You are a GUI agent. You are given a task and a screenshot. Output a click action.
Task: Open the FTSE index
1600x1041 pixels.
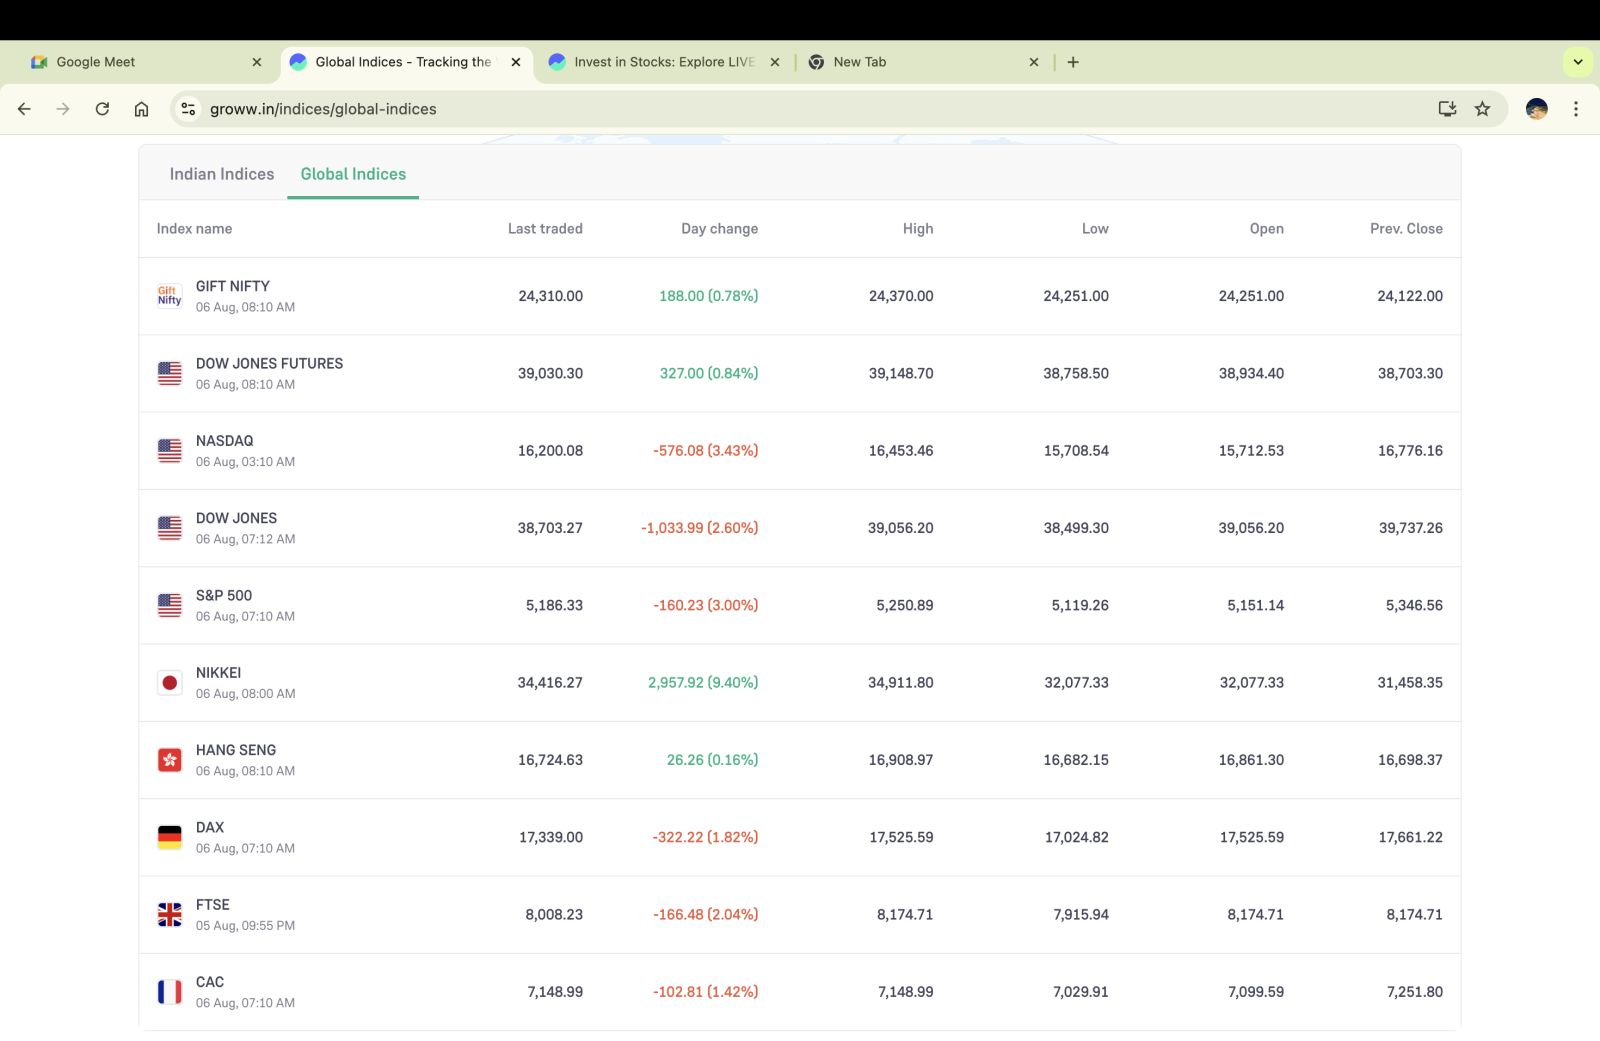point(212,905)
